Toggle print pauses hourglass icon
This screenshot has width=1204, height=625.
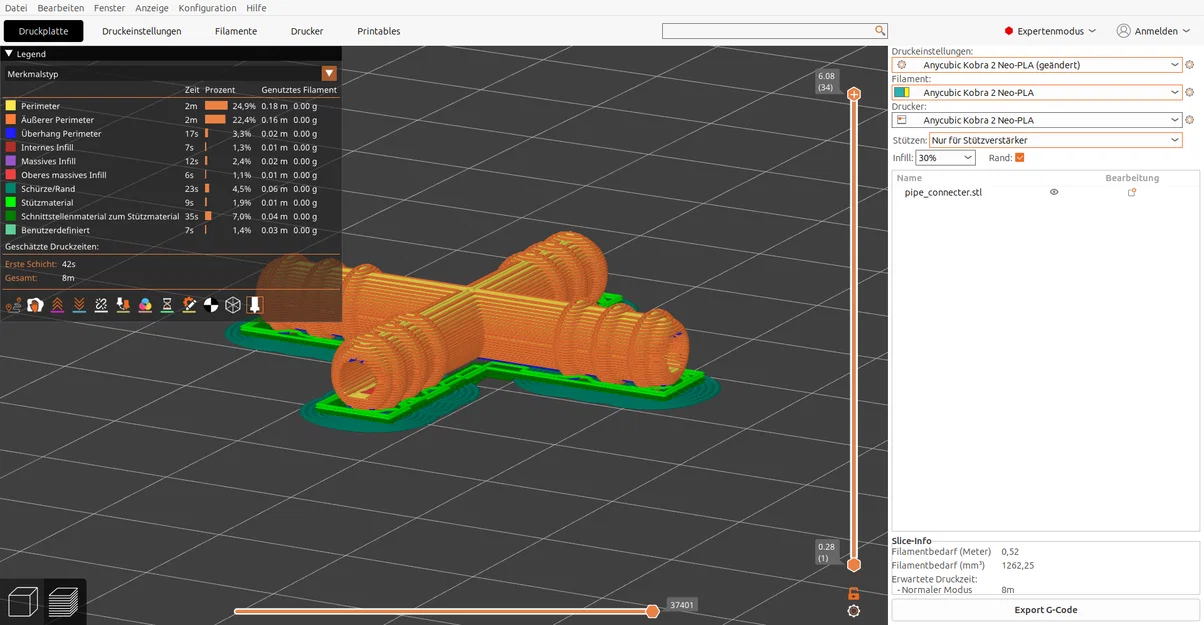pos(167,305)
